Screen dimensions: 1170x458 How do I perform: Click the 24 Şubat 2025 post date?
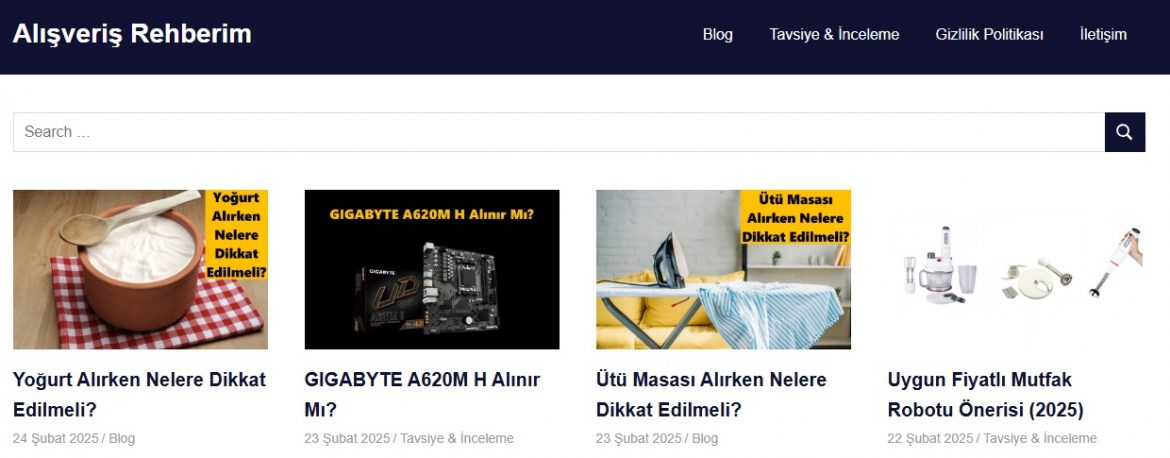tap(55, 439)
